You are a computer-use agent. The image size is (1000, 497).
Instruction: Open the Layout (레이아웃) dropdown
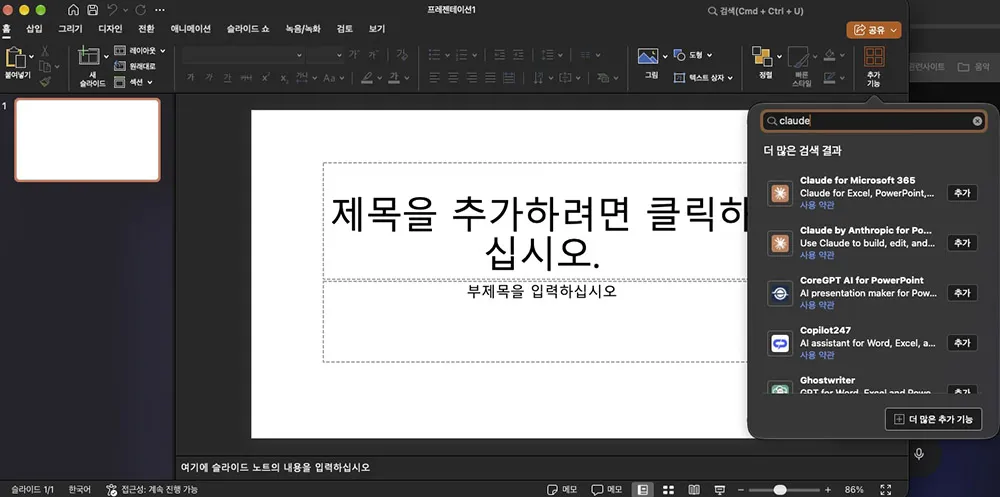tap(140, 50)
